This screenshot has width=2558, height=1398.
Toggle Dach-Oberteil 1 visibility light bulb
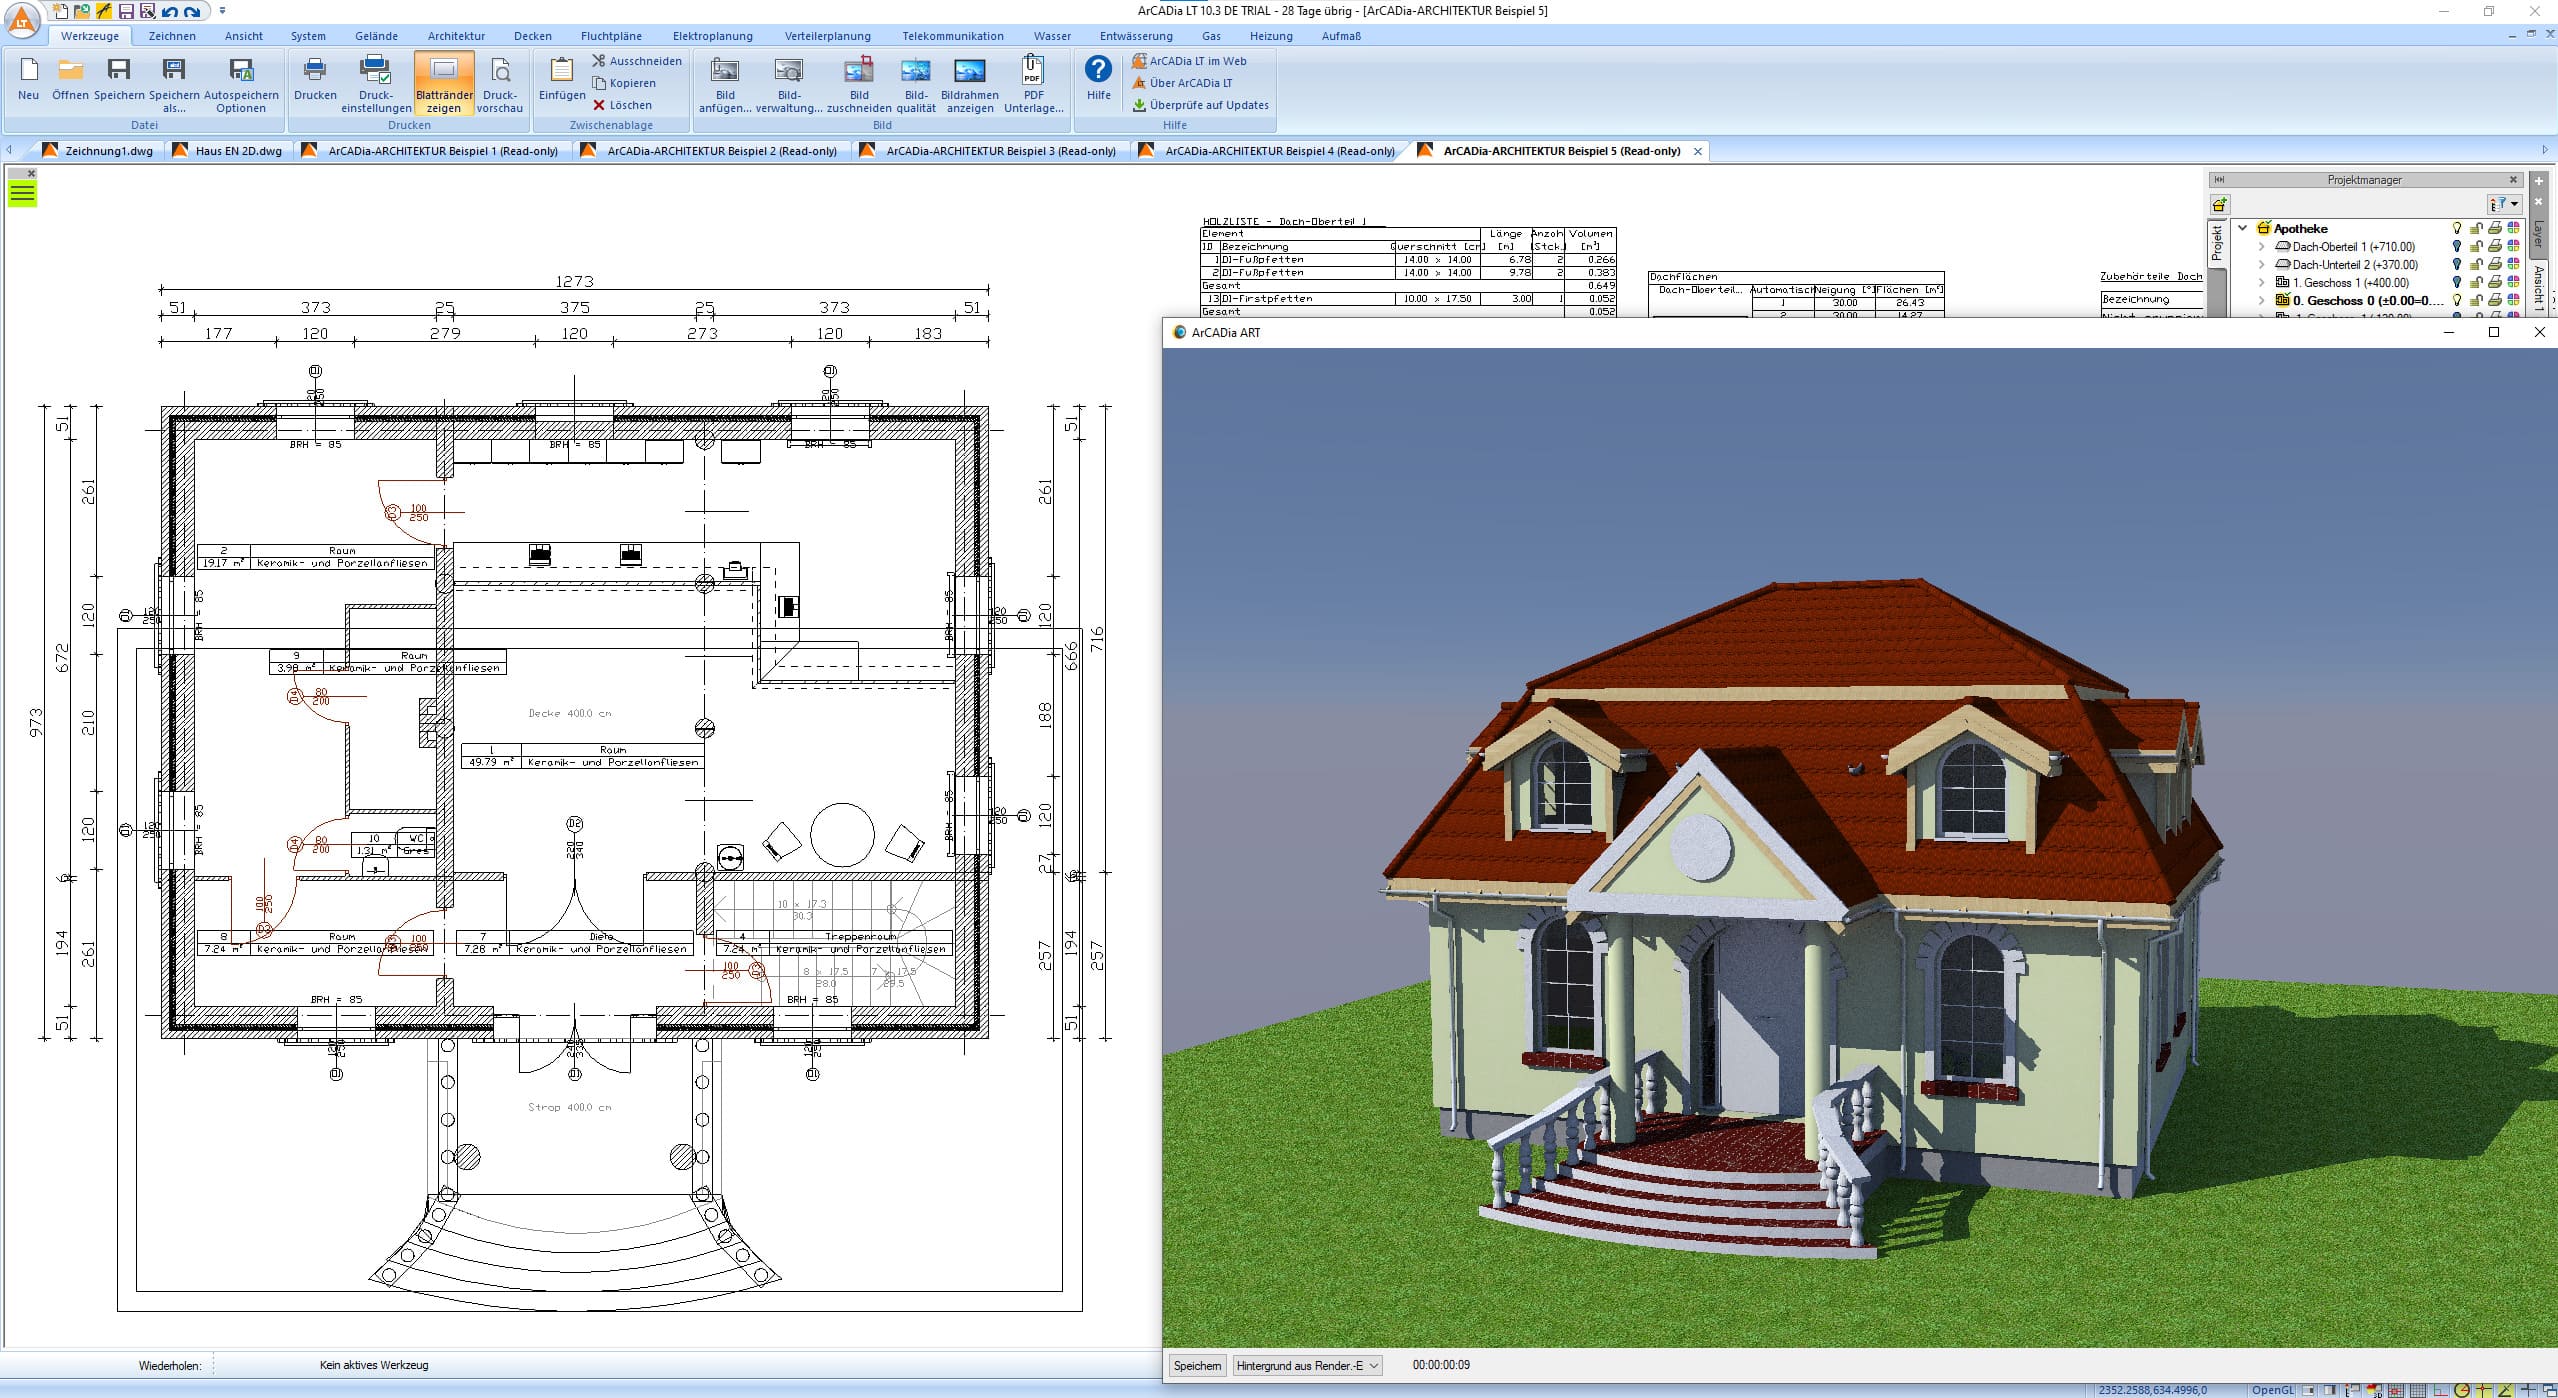pyautogui.click(x=2457, y=247)
